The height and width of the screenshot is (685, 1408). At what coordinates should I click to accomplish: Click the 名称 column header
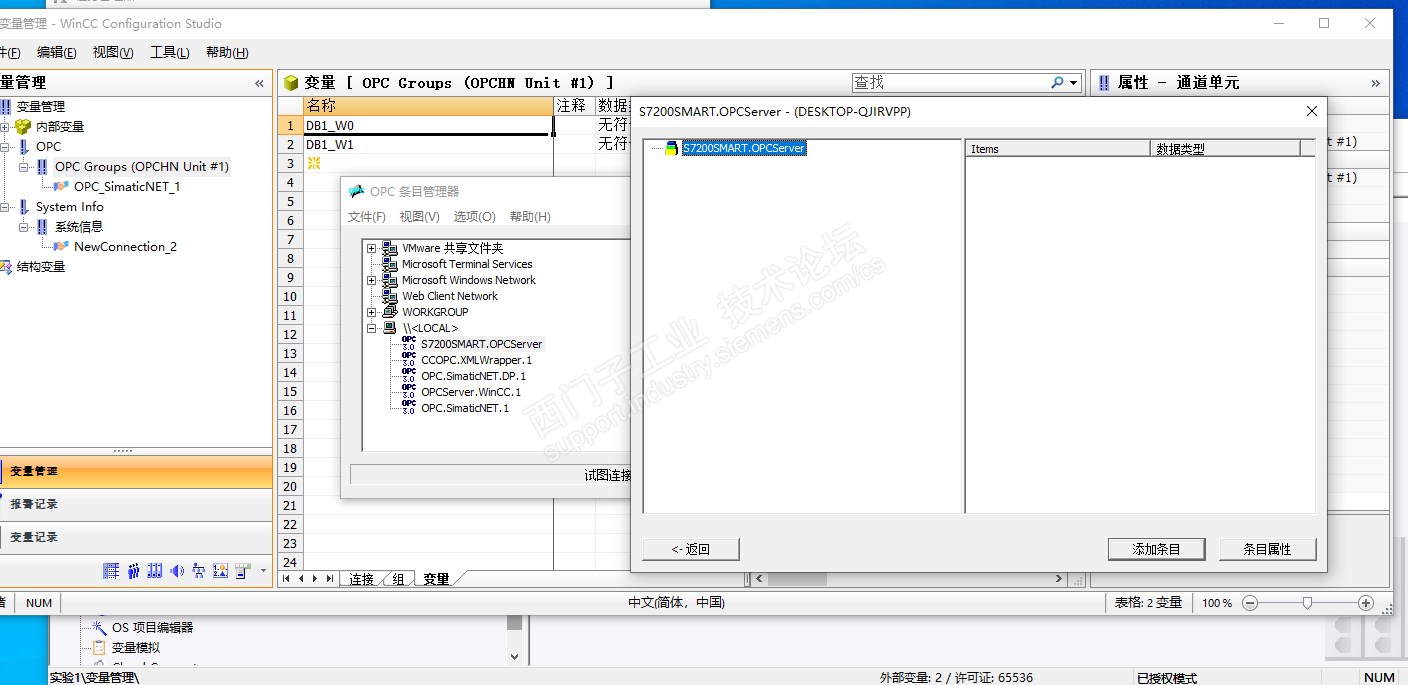coord(428,105)
